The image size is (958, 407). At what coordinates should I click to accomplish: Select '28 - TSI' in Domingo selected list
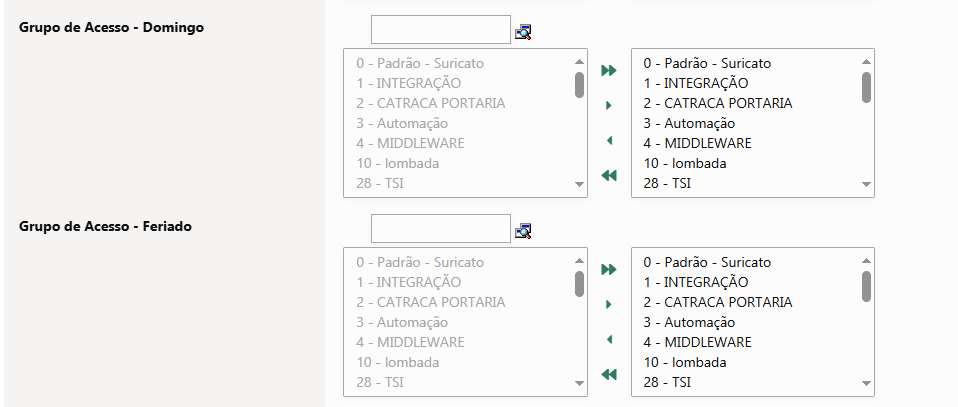tap(667, 183)
